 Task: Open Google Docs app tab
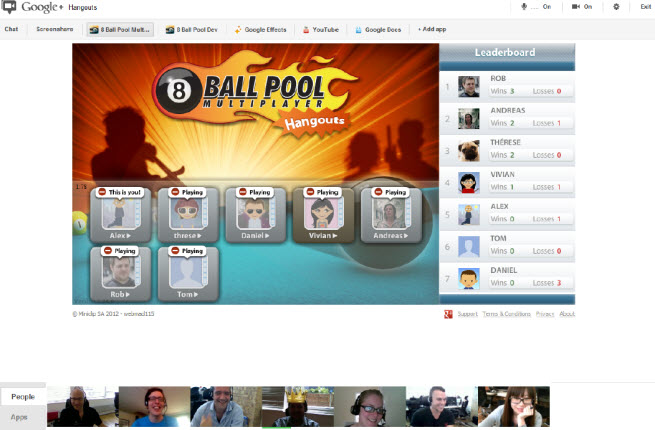coord(378,30)
